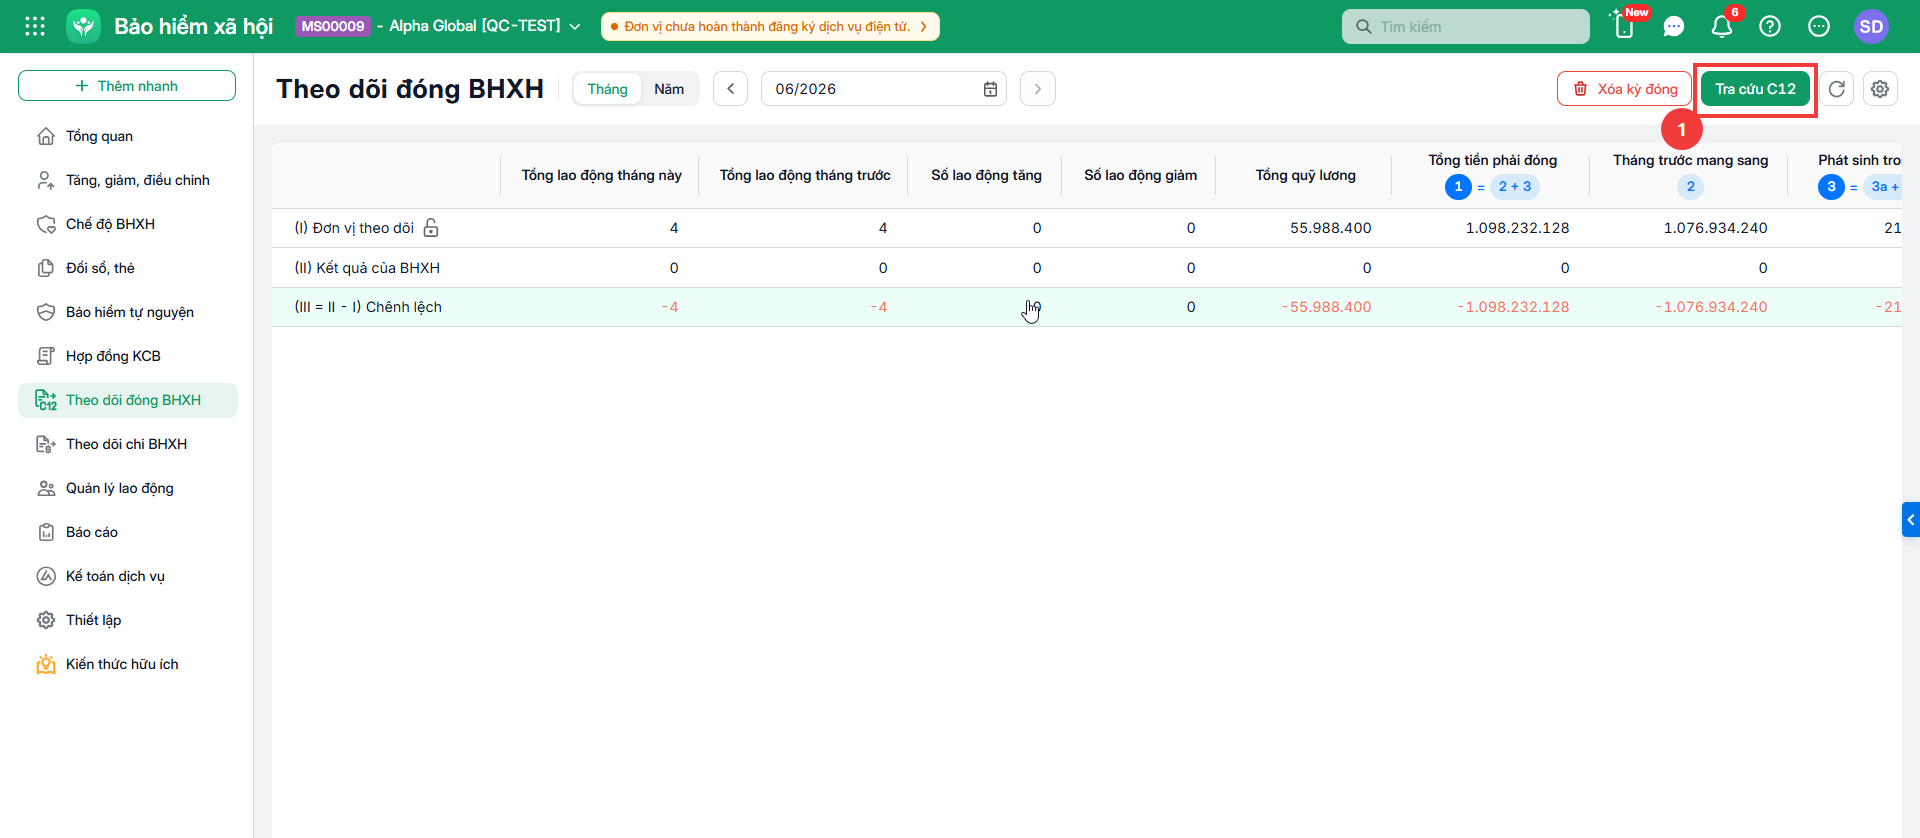
Task: Open the notifications bell icon
Action: pos(1722,27)
